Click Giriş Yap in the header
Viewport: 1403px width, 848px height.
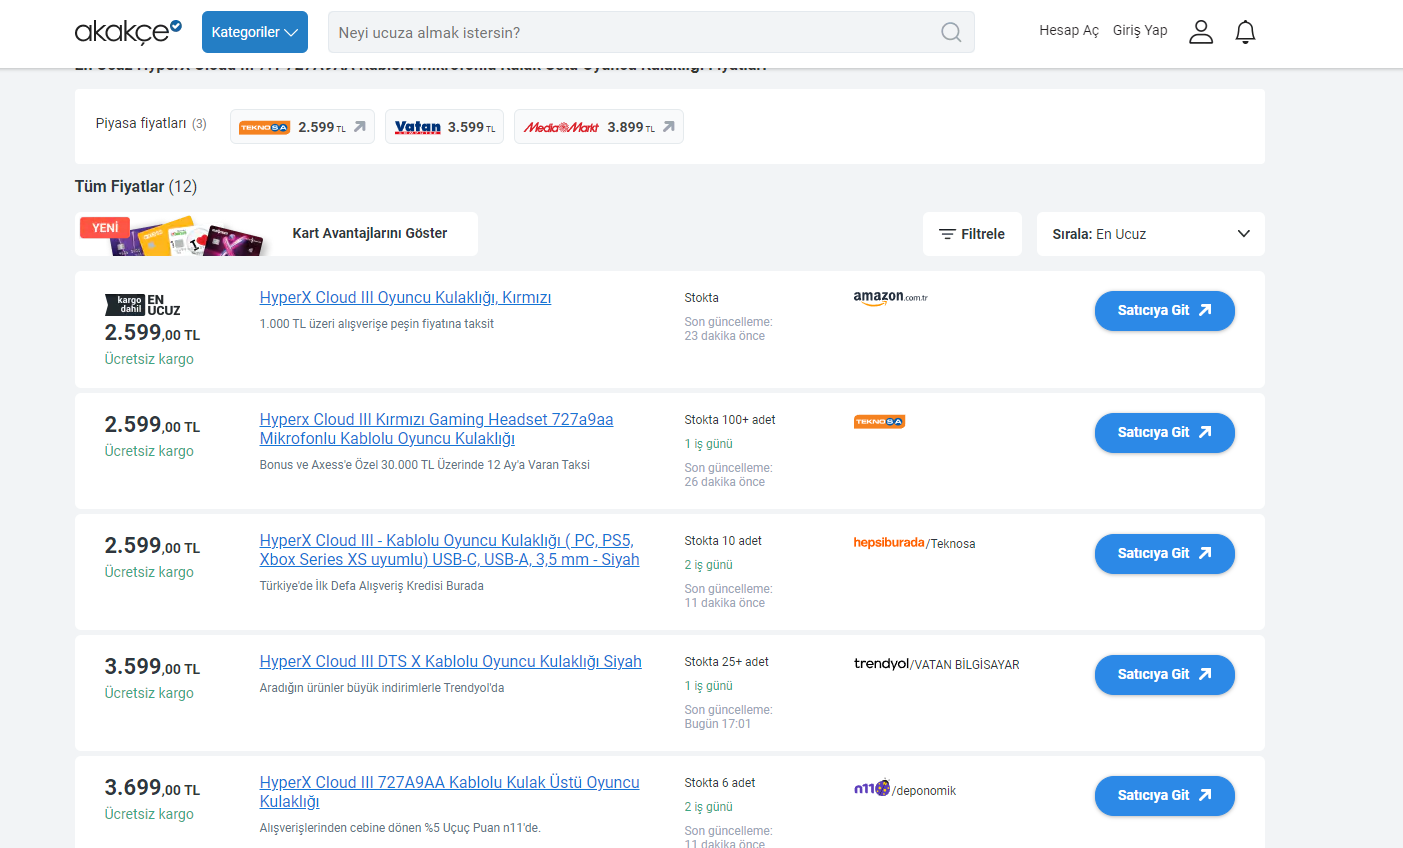coord(1140,30)
